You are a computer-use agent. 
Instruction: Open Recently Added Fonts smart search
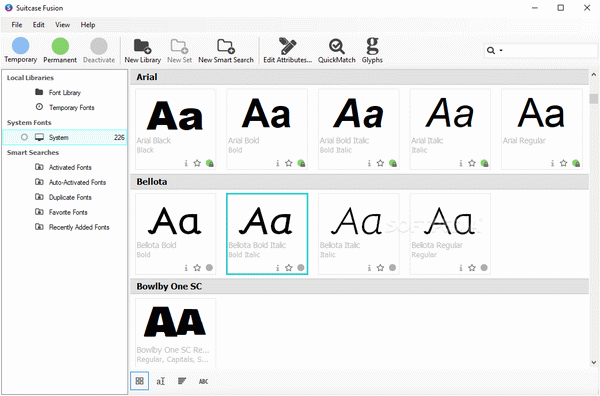click(79, 227)
